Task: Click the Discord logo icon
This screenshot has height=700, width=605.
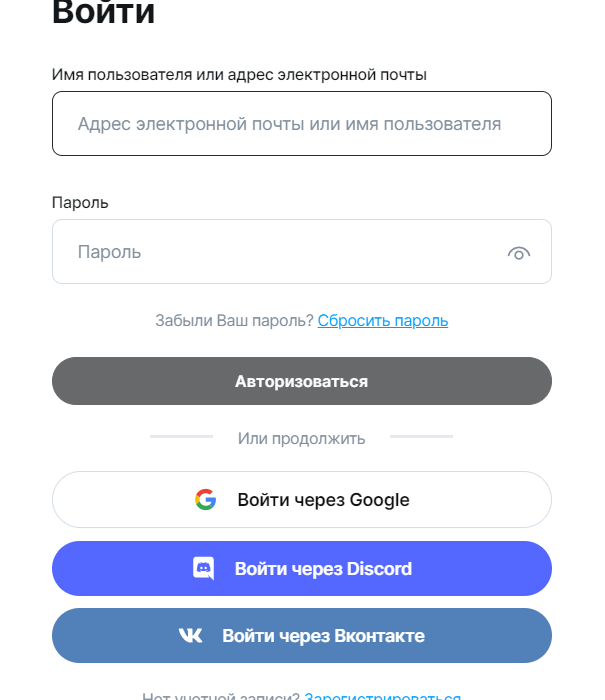Action: point(203,569)
